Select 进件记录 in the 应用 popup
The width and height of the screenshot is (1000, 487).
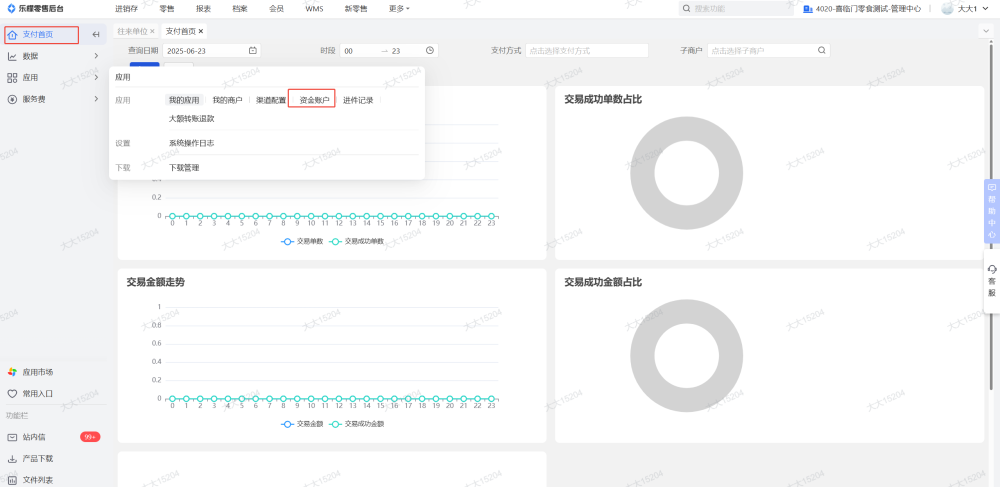(358, 100)
